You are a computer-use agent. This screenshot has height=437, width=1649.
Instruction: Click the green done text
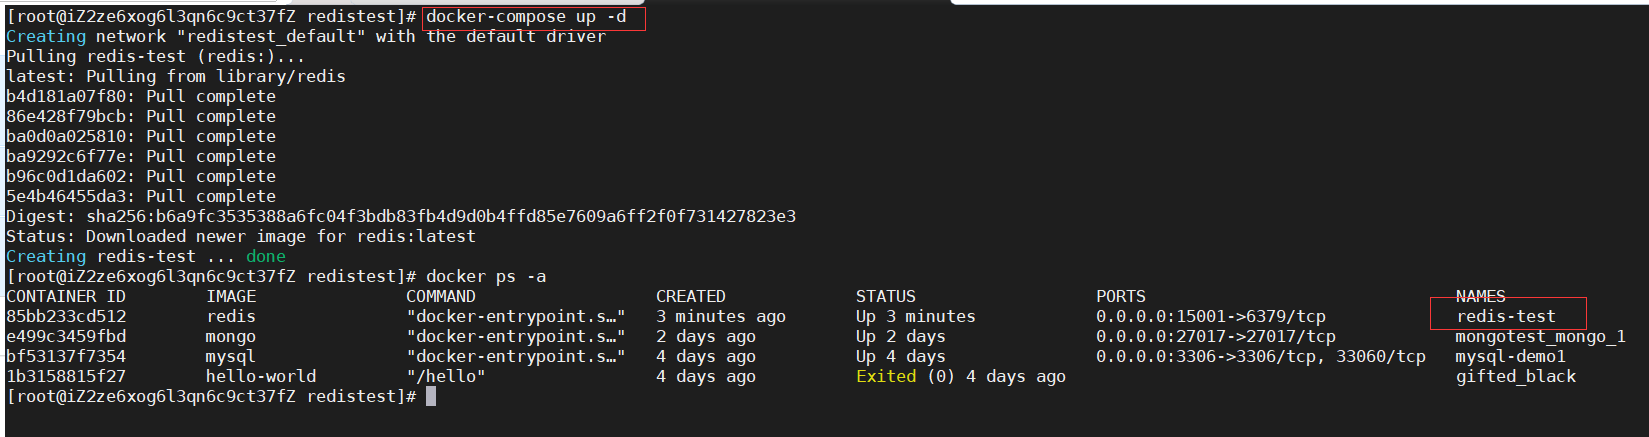coord(266,256)
